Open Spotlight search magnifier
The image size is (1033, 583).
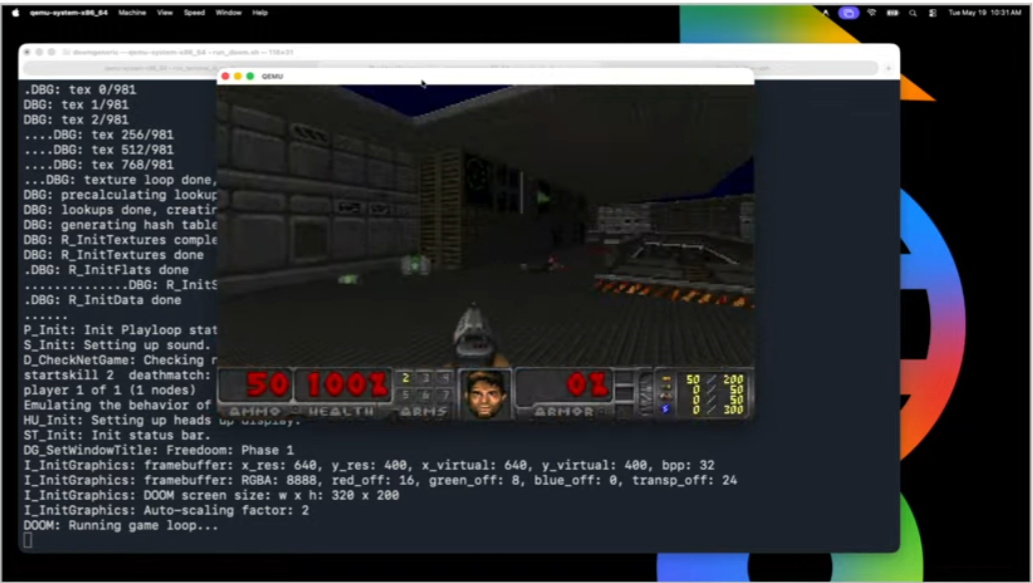pos(912,13)
